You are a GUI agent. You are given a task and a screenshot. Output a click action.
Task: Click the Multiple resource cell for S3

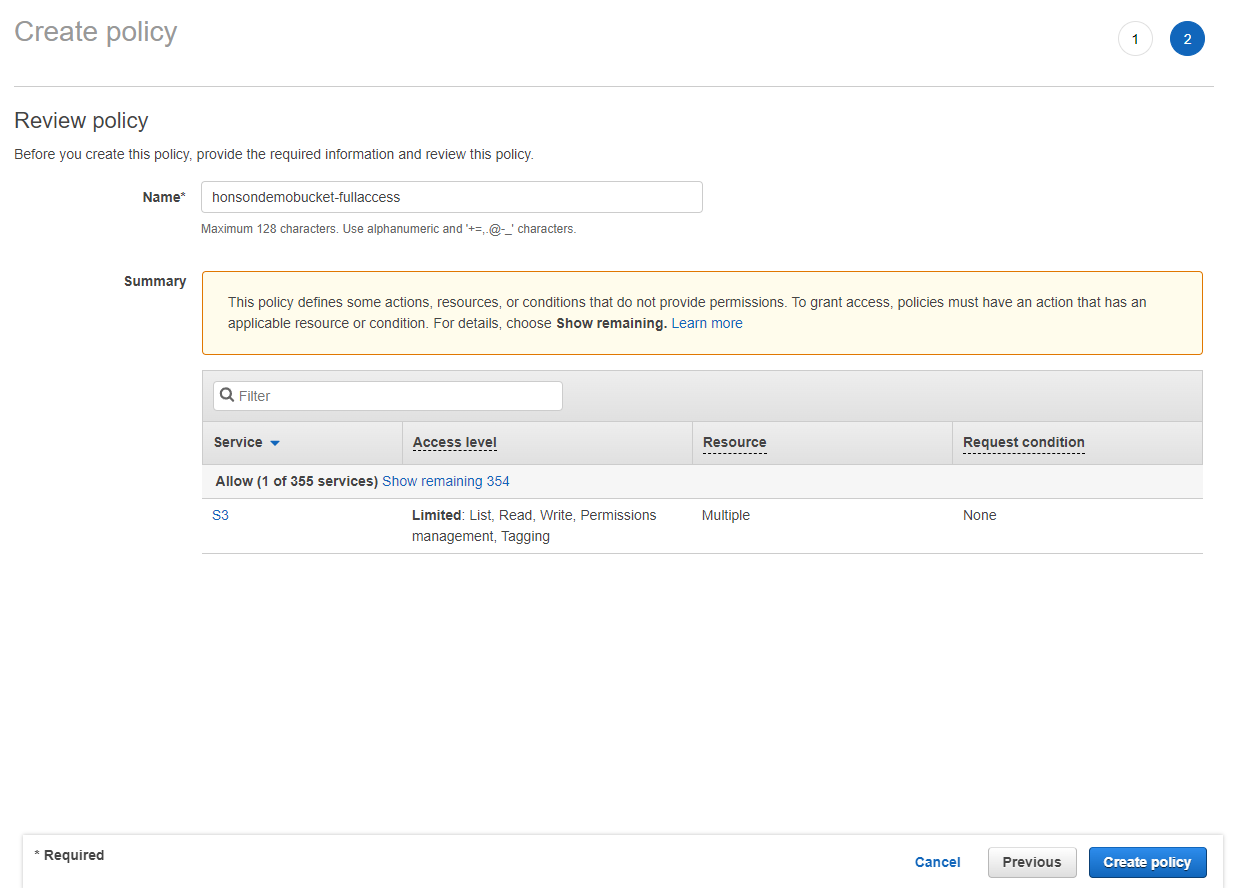(726, 515)
